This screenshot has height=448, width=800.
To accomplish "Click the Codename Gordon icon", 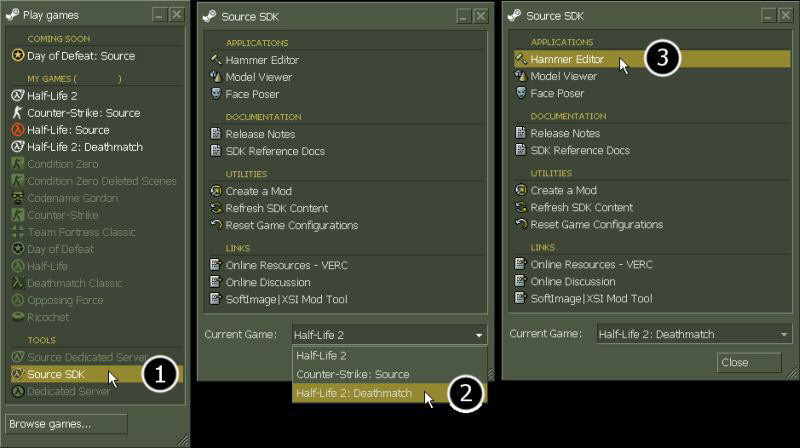I will coord(18,197).
